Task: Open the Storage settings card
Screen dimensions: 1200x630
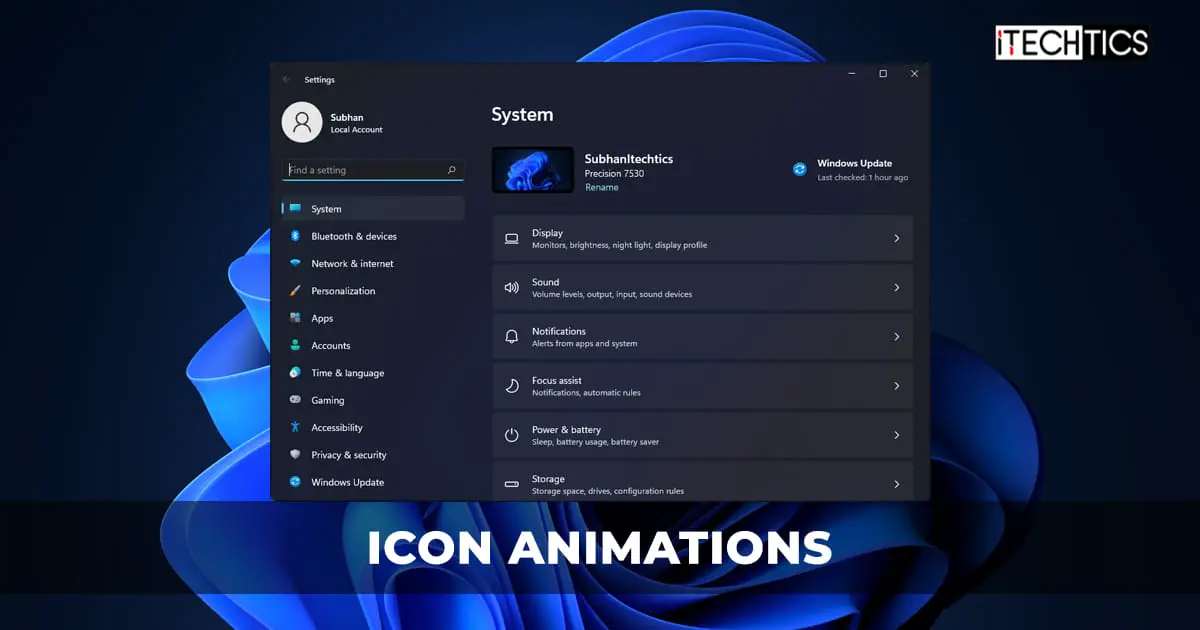Action: 702,481
